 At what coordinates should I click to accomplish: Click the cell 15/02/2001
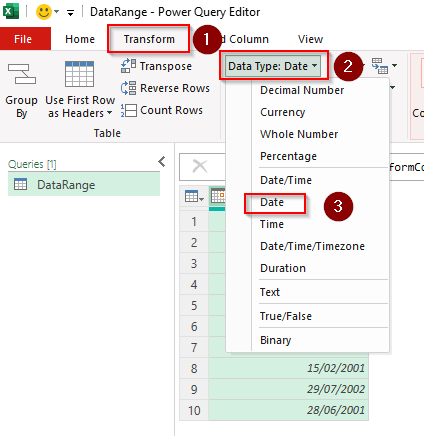coord(288,368)
